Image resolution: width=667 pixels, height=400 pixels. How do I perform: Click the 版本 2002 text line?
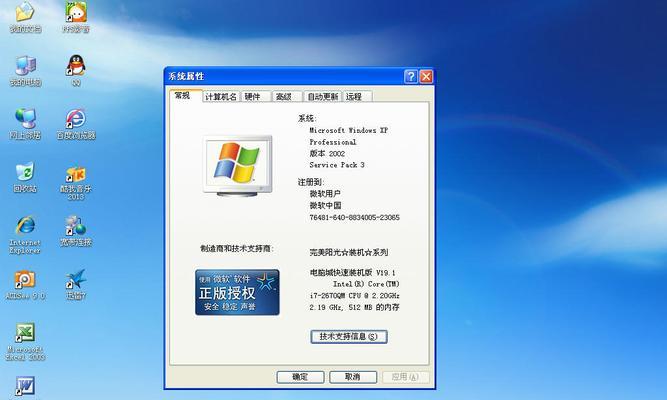tap(327, 154)
